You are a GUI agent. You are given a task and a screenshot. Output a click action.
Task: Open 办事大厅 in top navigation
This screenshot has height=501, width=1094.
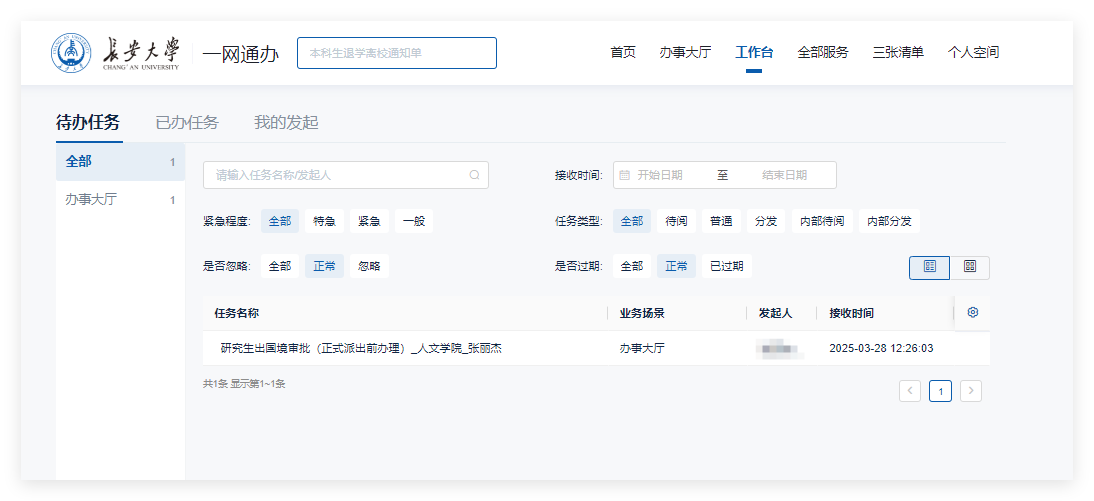[685, 52]
